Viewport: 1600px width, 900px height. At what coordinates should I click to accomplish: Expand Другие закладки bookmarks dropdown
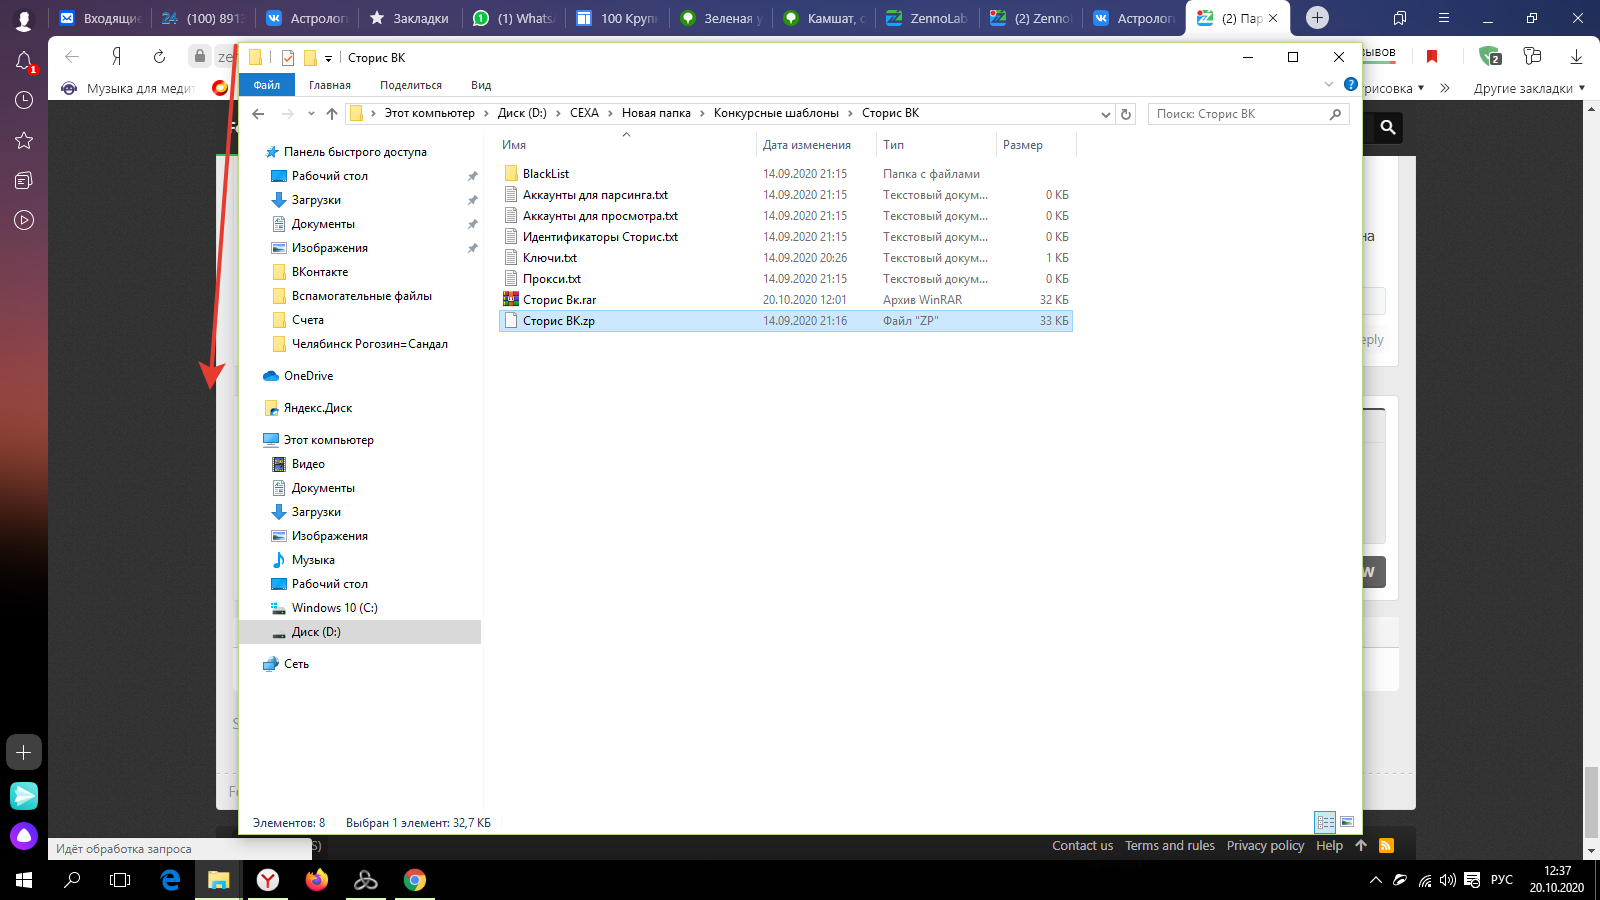[1529, 88]
